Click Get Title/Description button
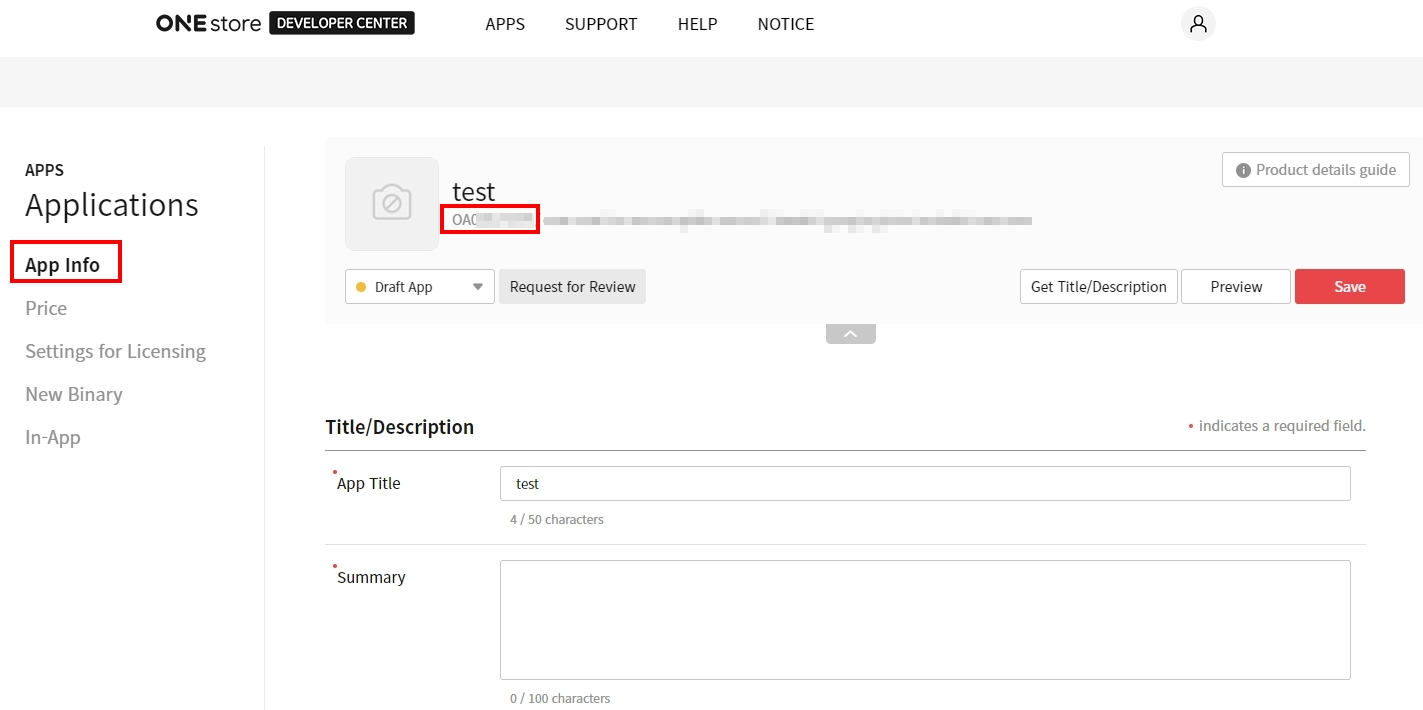 pyautogui.click(x=1098, y=287)
